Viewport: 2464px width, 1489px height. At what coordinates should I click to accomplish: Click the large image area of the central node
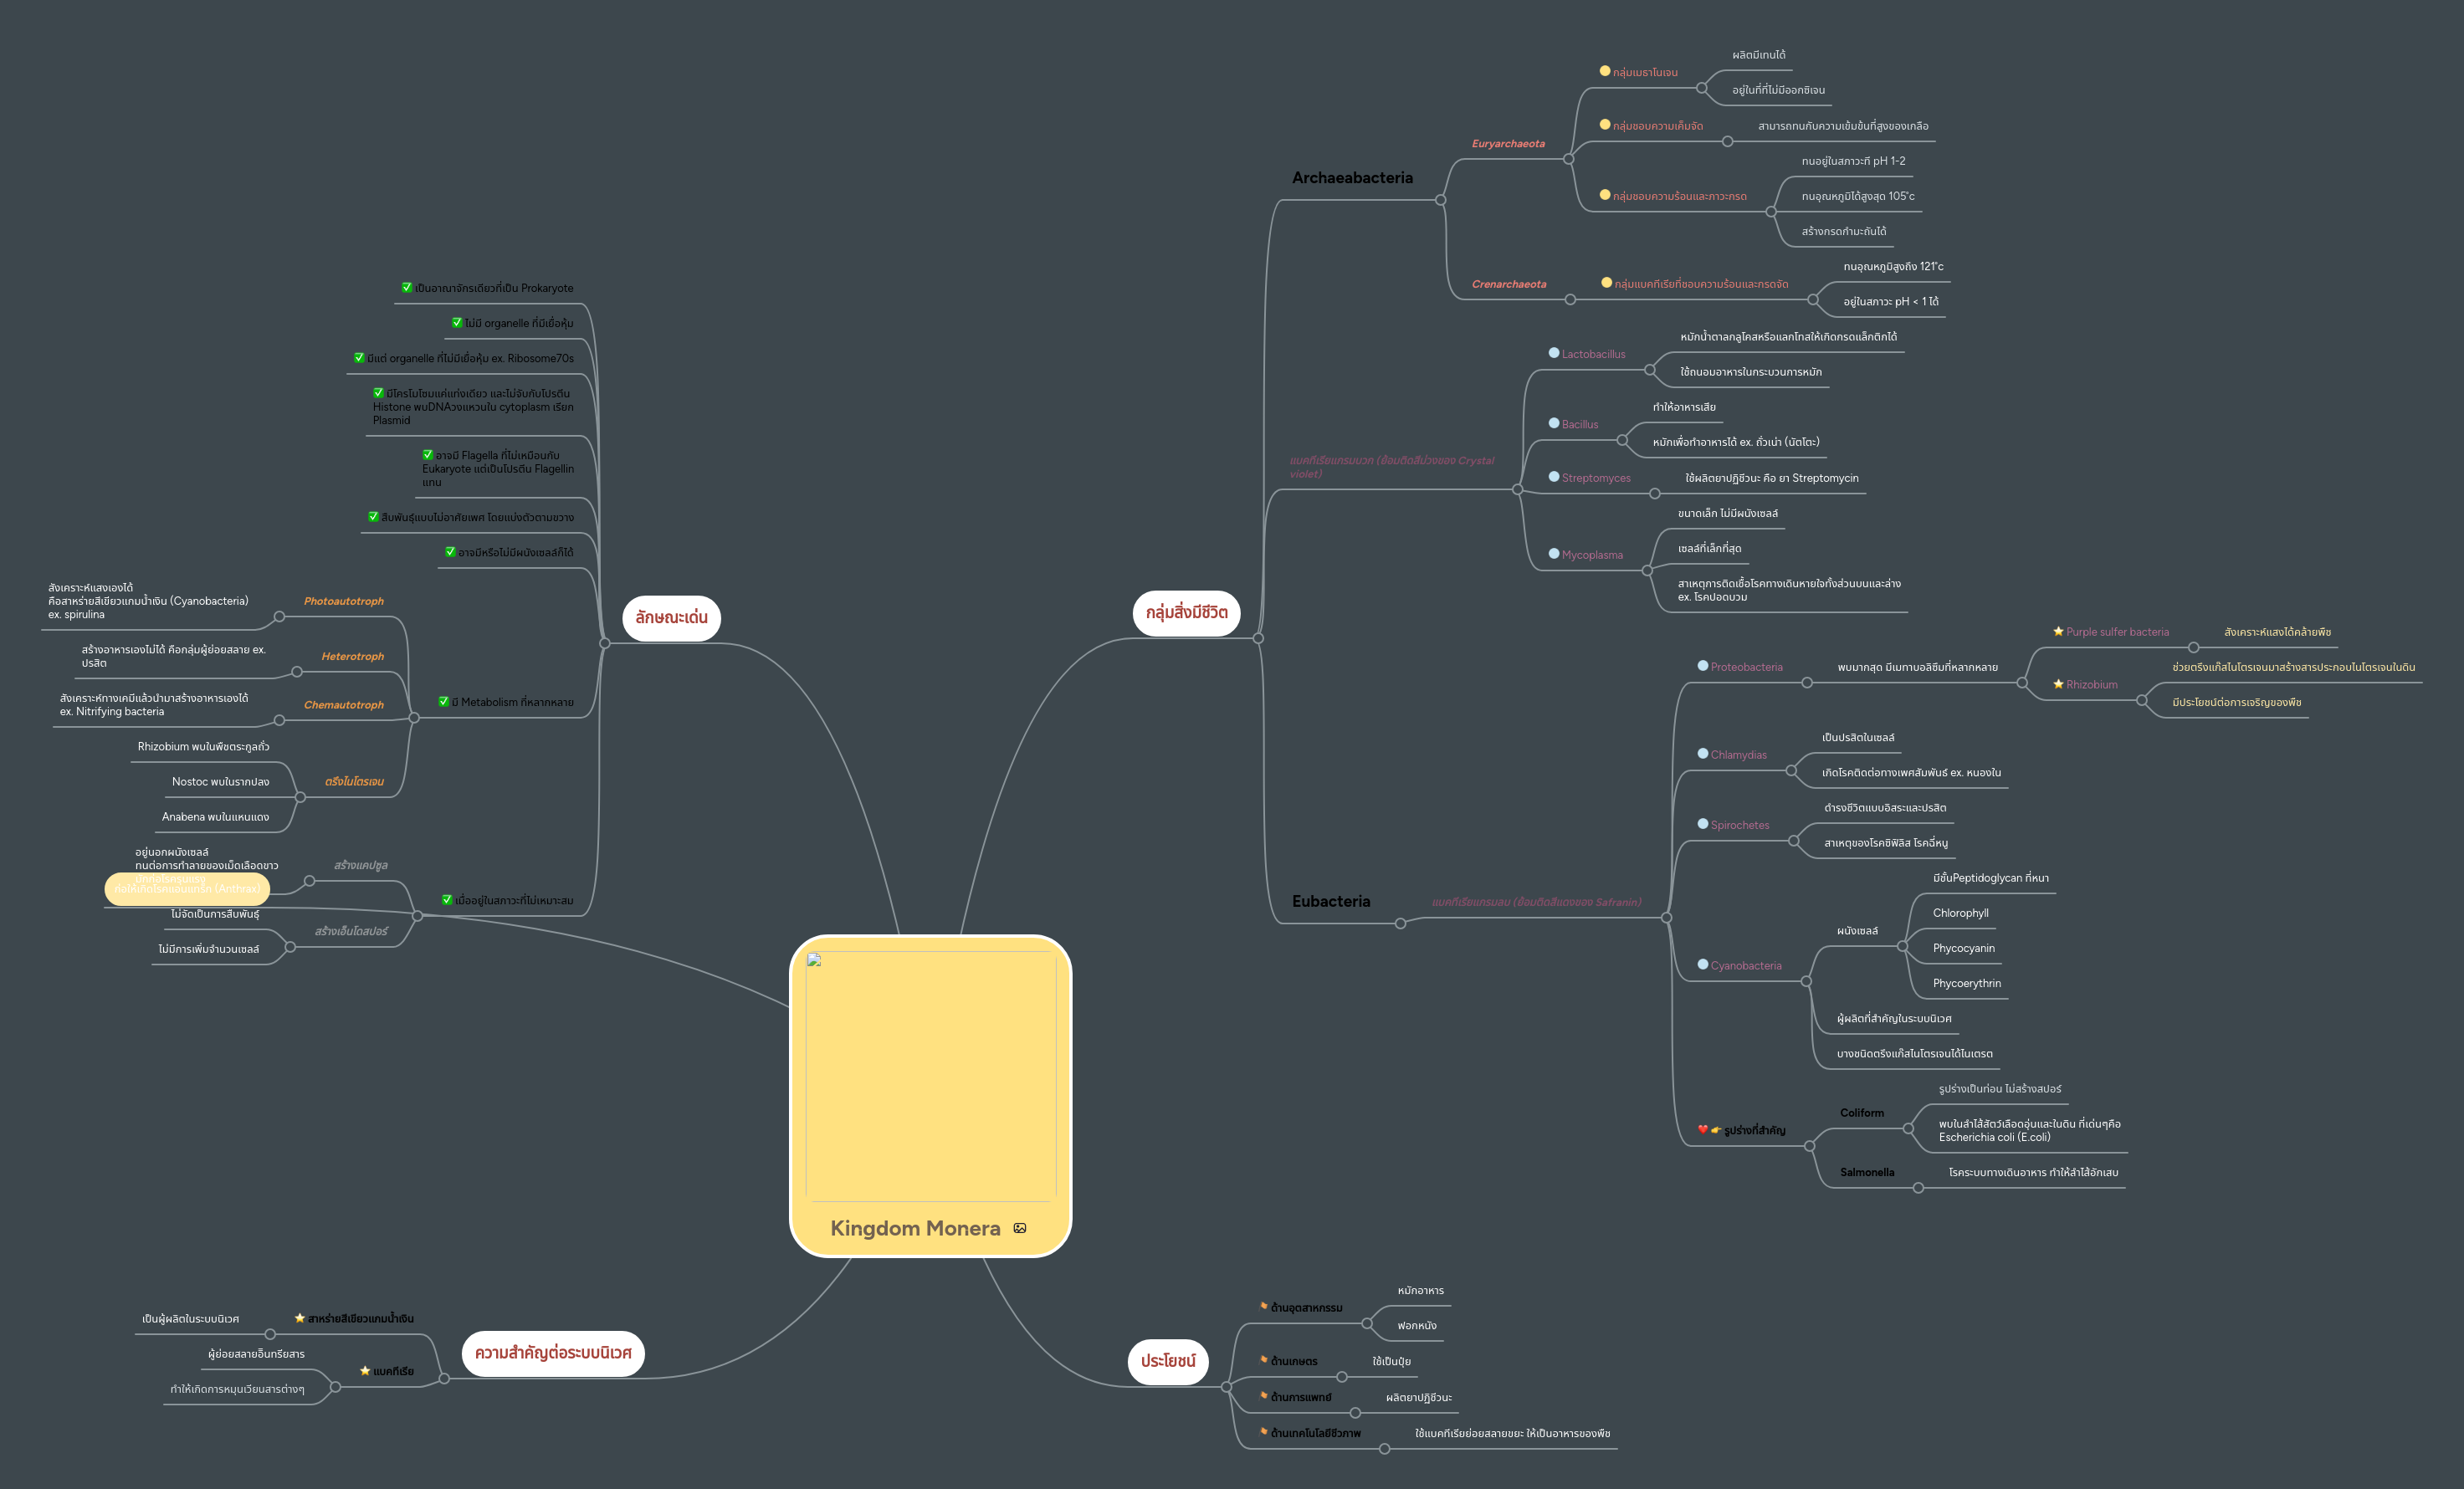click(x=930, y=1070)
